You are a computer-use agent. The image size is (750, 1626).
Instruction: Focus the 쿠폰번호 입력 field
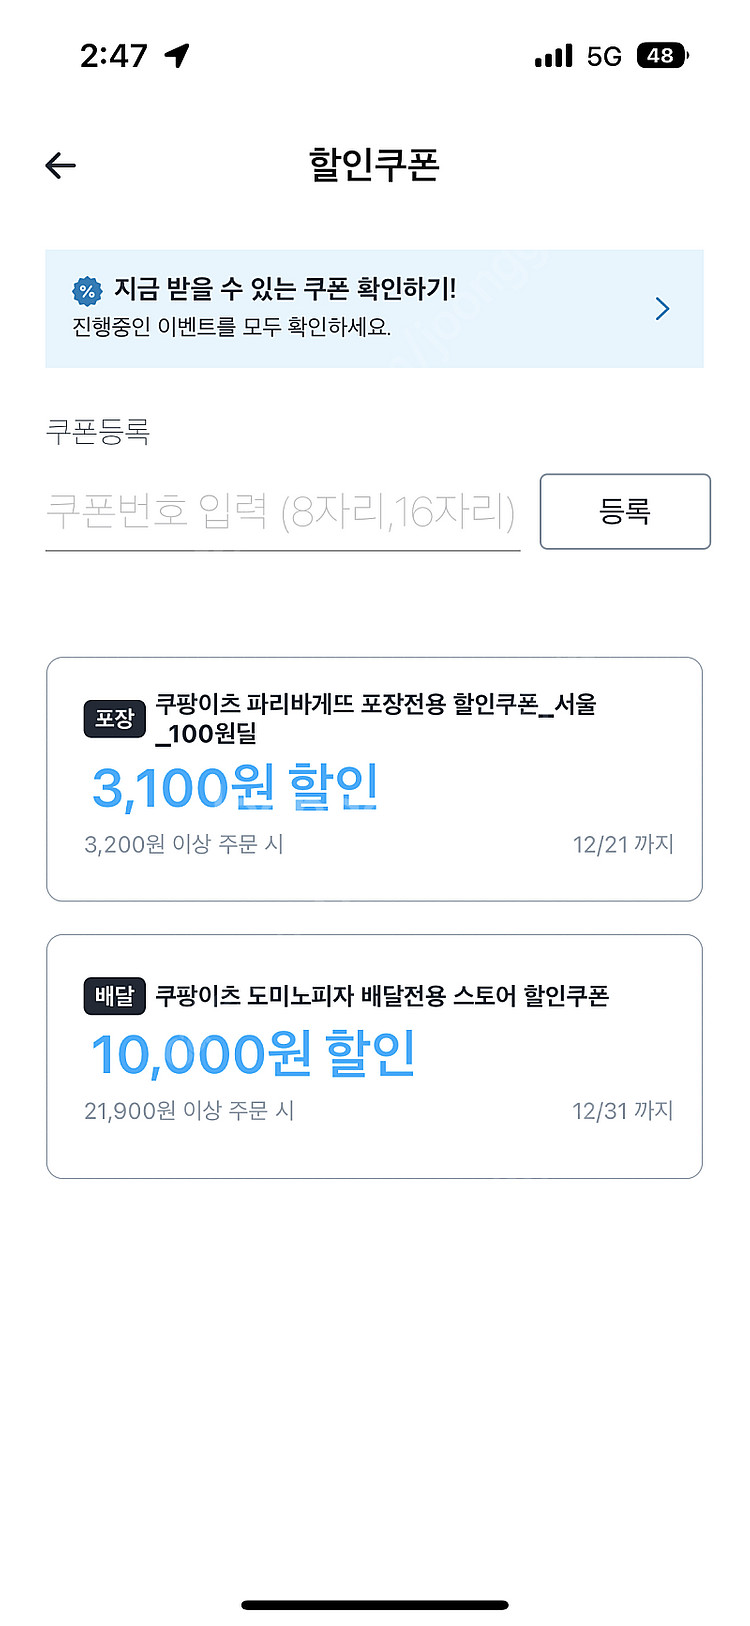(282, 512)
